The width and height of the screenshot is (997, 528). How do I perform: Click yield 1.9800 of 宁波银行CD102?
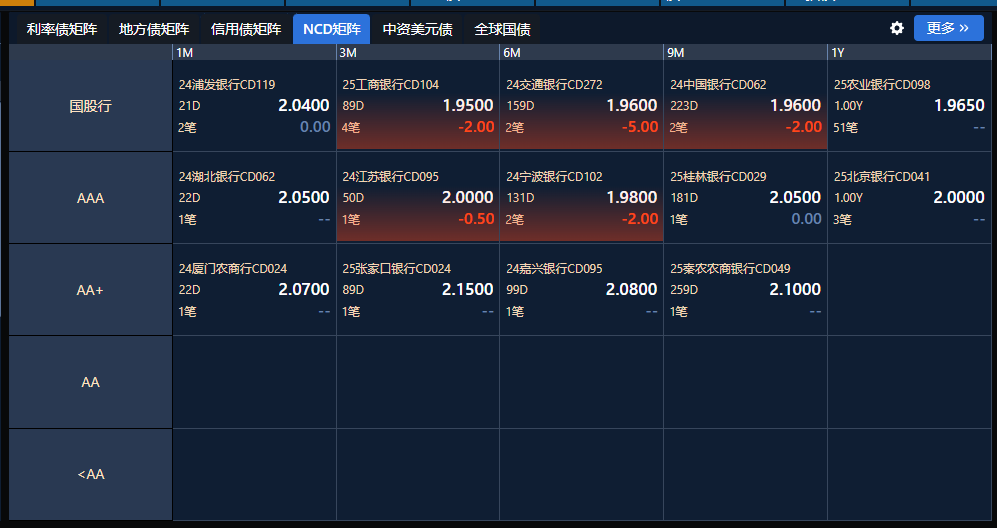pyautogui.click(x=632, y=198)
